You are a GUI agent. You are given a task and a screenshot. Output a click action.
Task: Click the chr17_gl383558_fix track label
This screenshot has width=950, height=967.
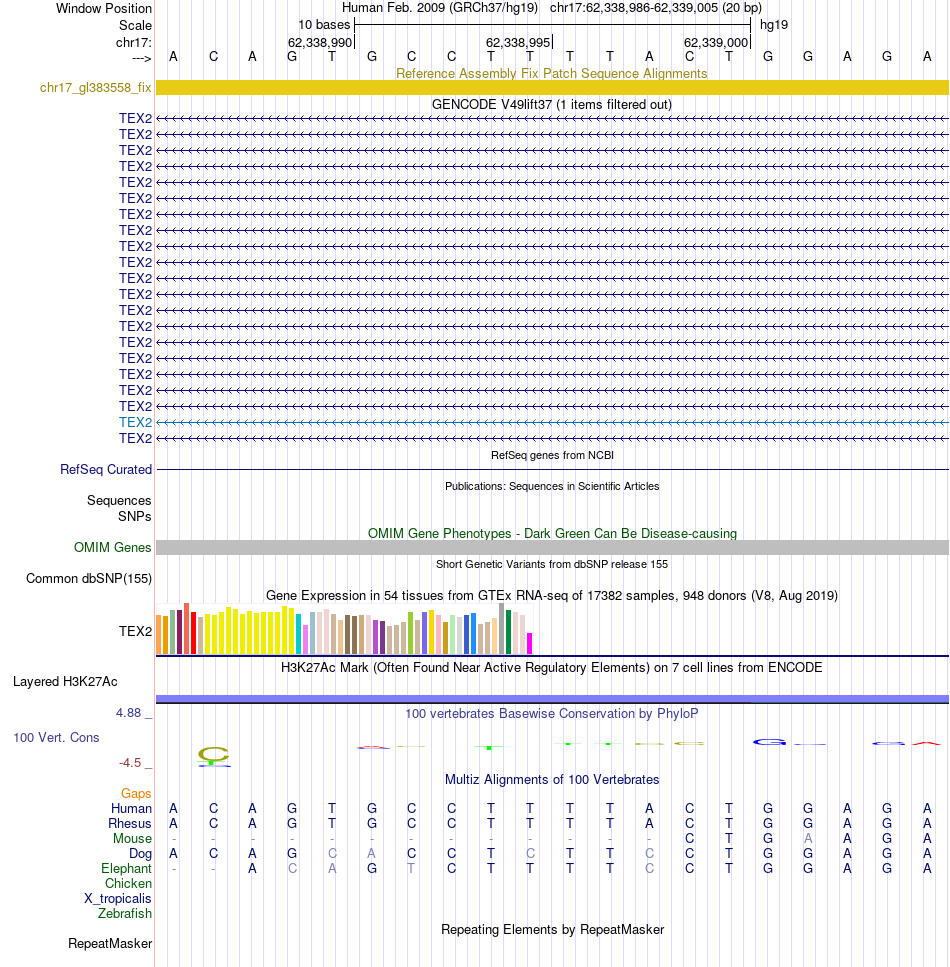click(x=95, y=88)
